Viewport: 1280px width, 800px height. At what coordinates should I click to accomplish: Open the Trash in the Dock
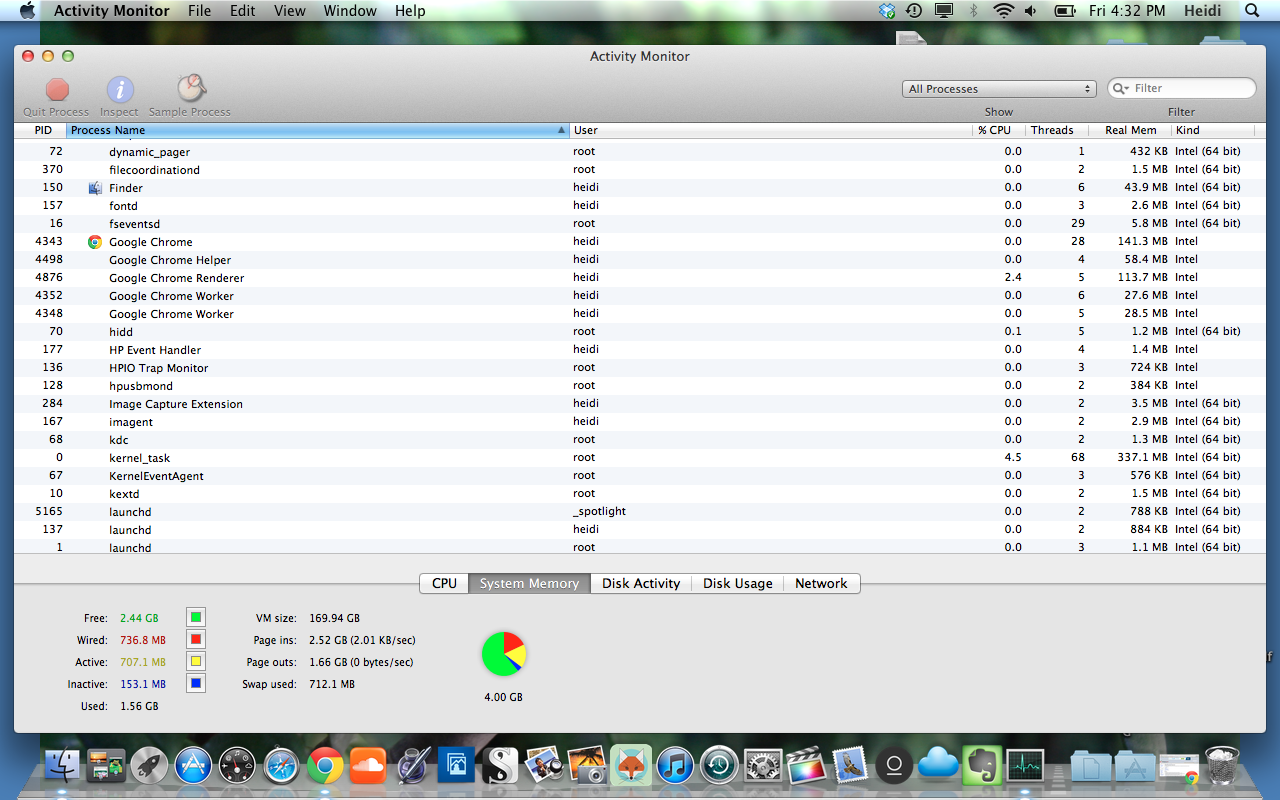1222,766
